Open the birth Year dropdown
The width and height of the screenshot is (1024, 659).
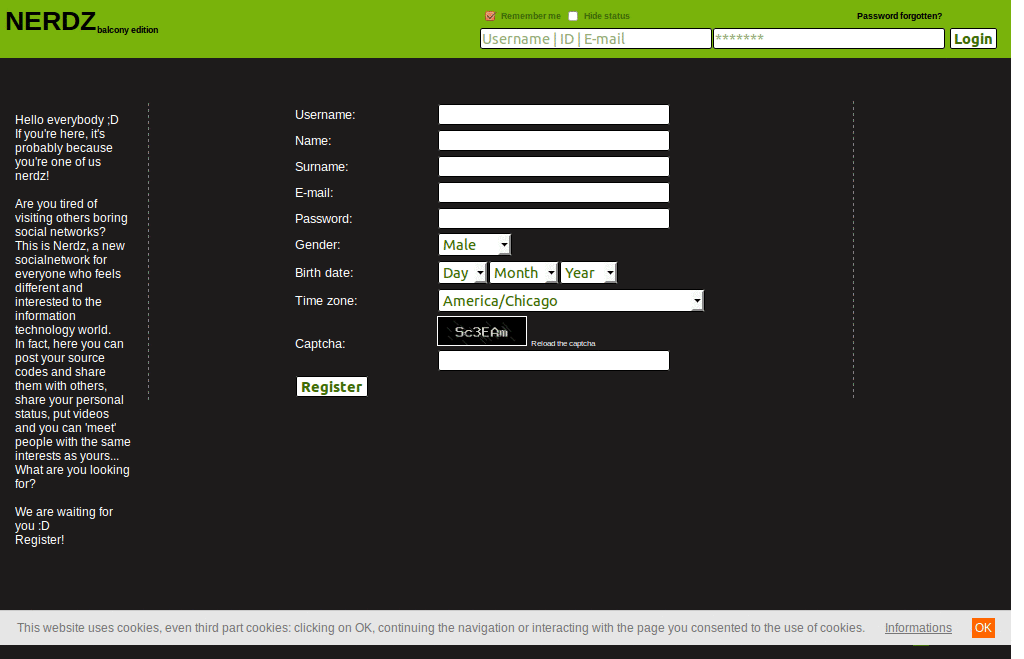[588, 273]
